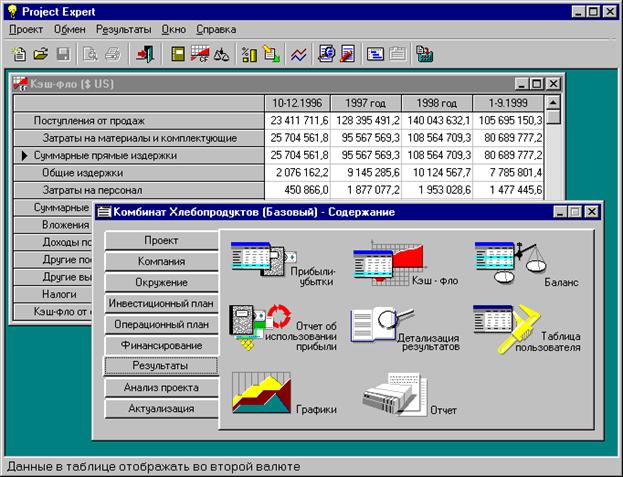Click the exit door toolbar icon
This screenshot has height=477, width=623.
click(145, 55)
